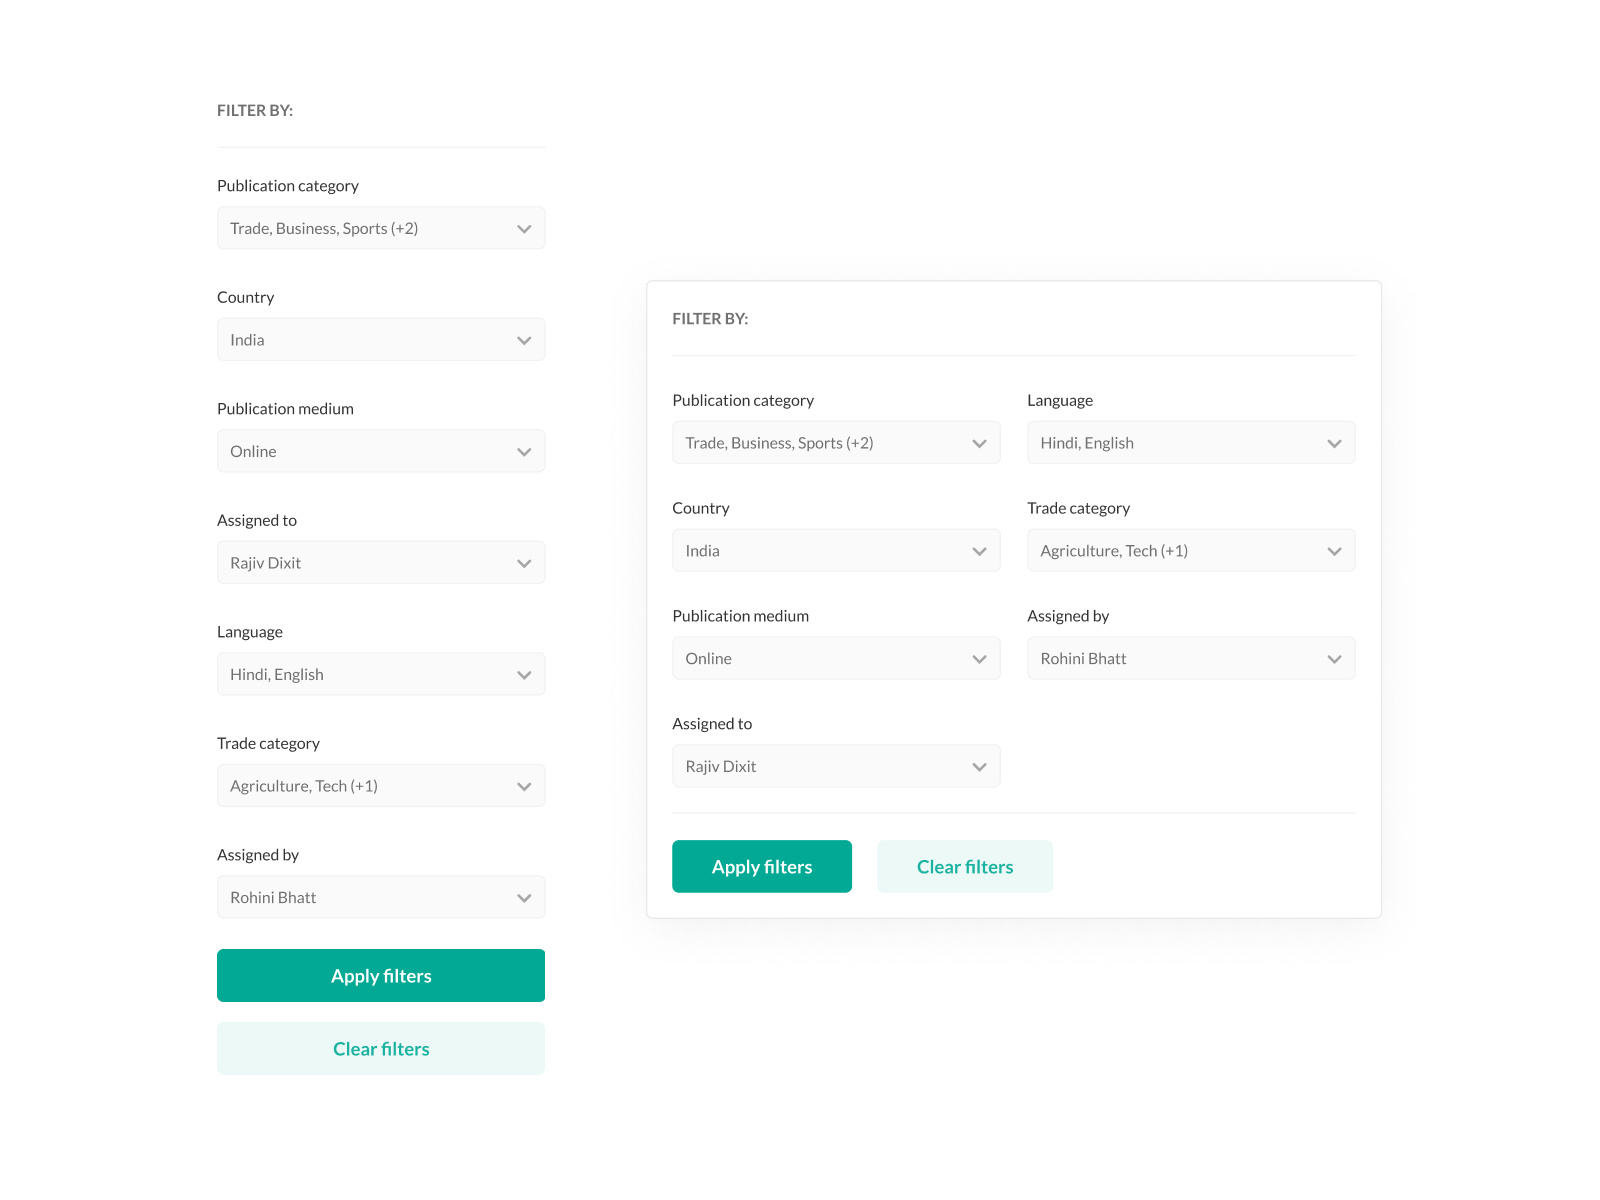Click chevron on card Language dropdown

coord(1334,443)
